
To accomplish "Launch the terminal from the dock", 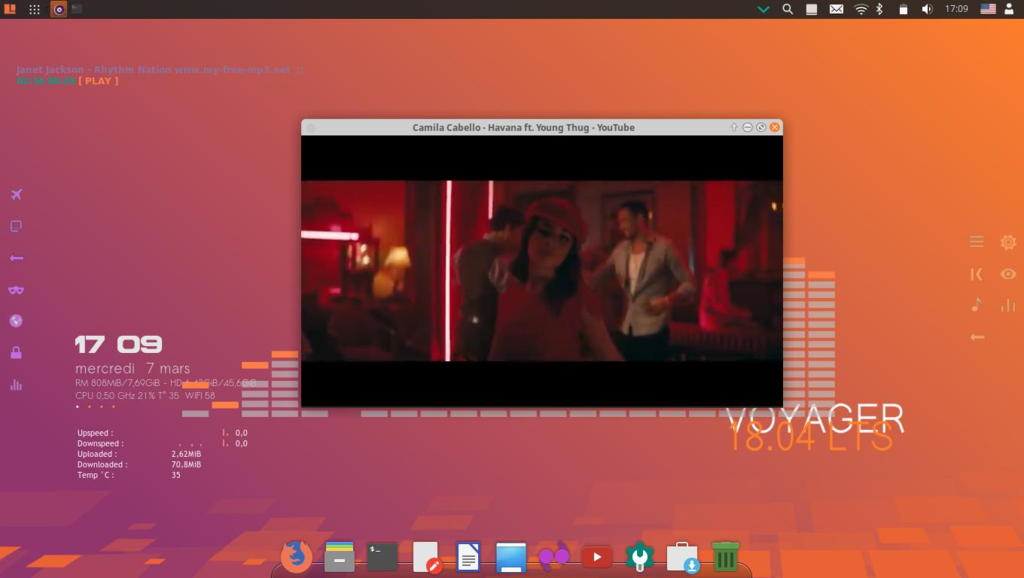I will tap(382, 557).
